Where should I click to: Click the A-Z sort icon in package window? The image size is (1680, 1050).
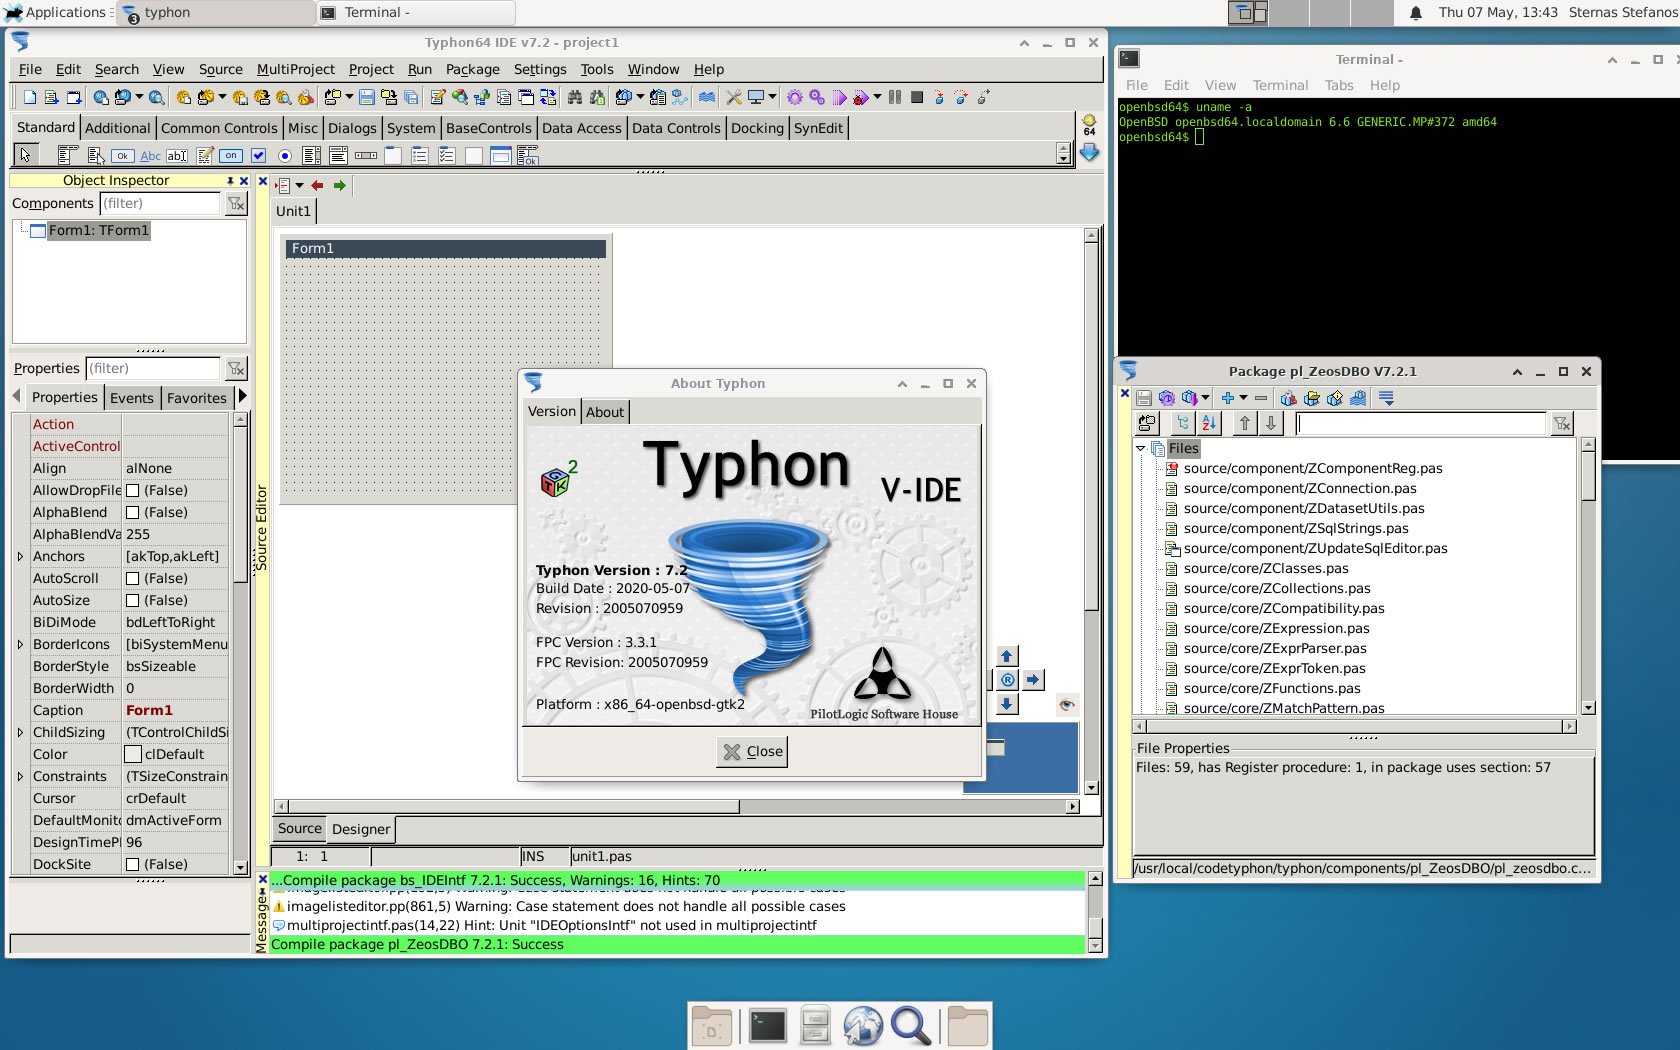(x=1209, y=423)
